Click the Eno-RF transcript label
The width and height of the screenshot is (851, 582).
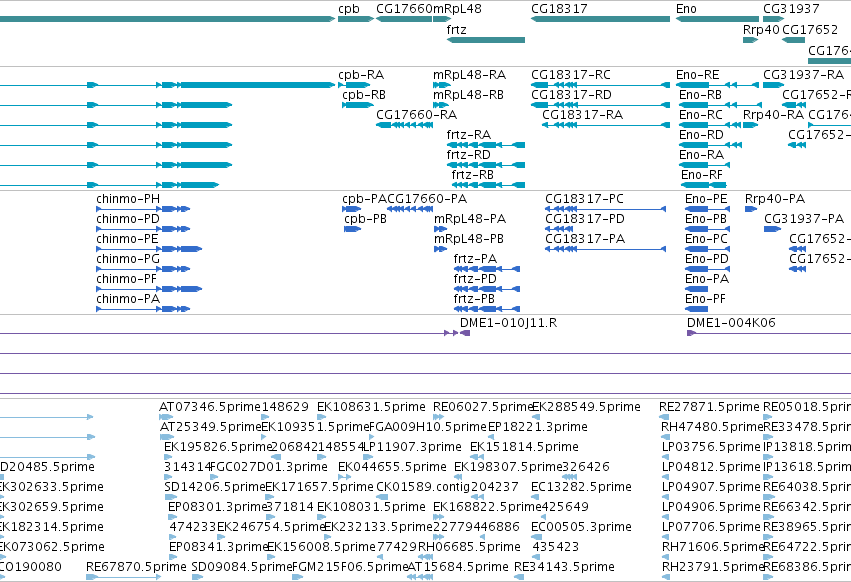tap(702, 175)
